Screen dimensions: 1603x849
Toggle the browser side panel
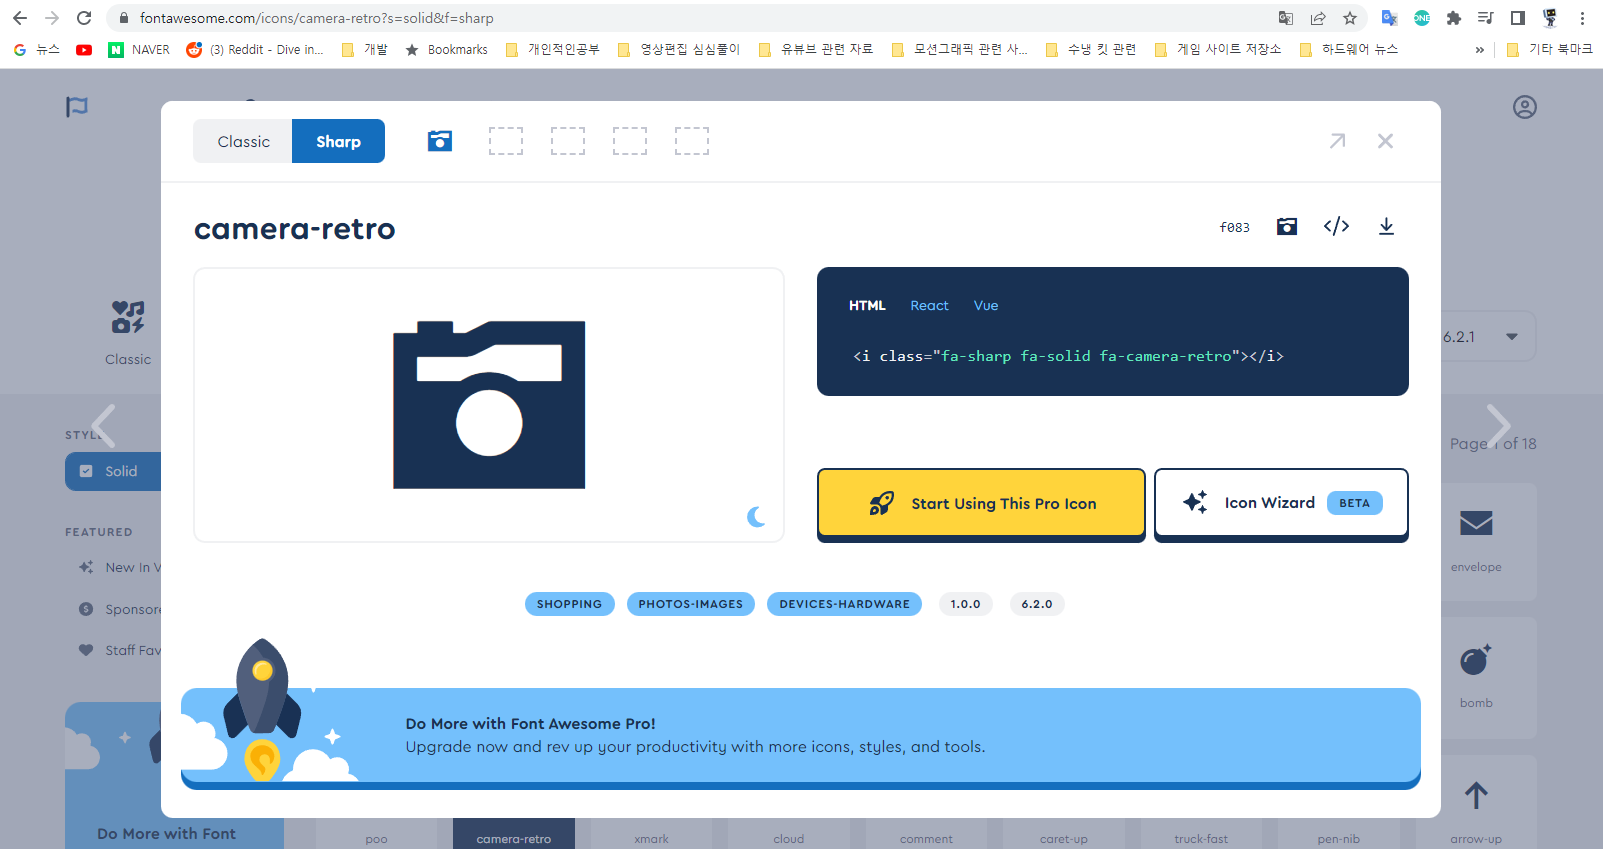click(x=1518, y=18)
